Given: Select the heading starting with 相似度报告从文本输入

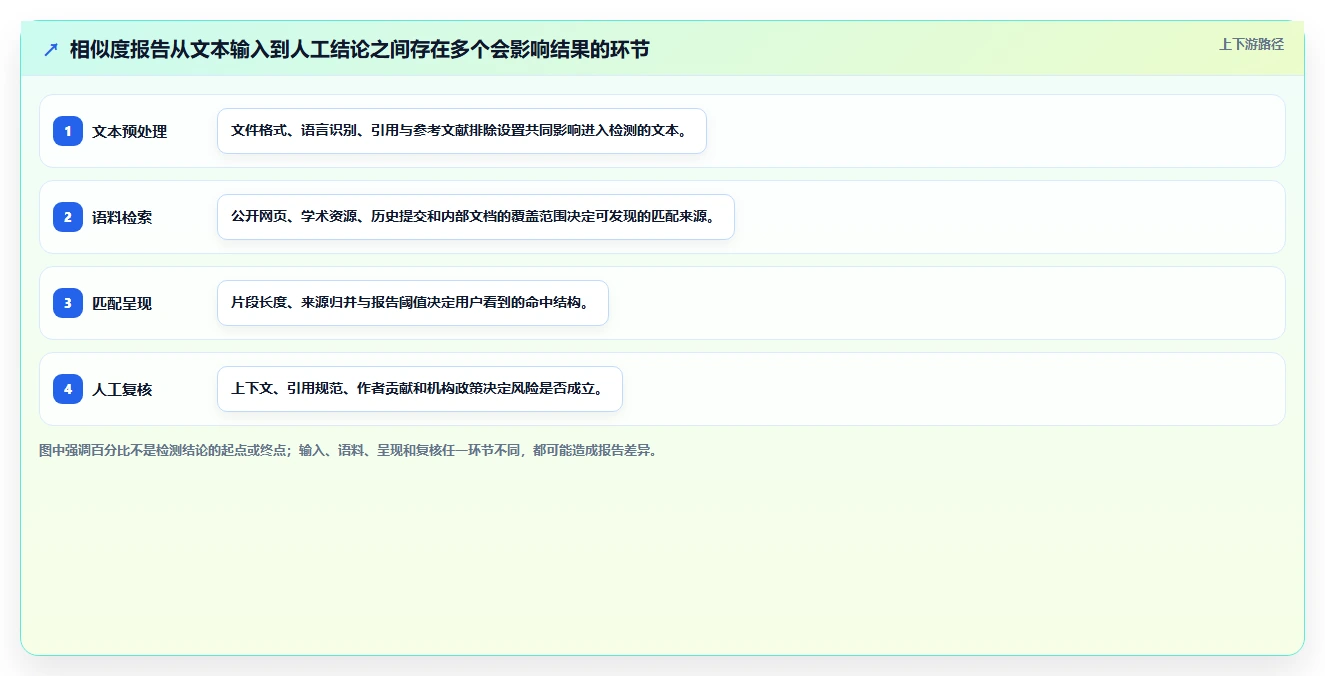Looking at the screenshot, I should click(360, 49).
